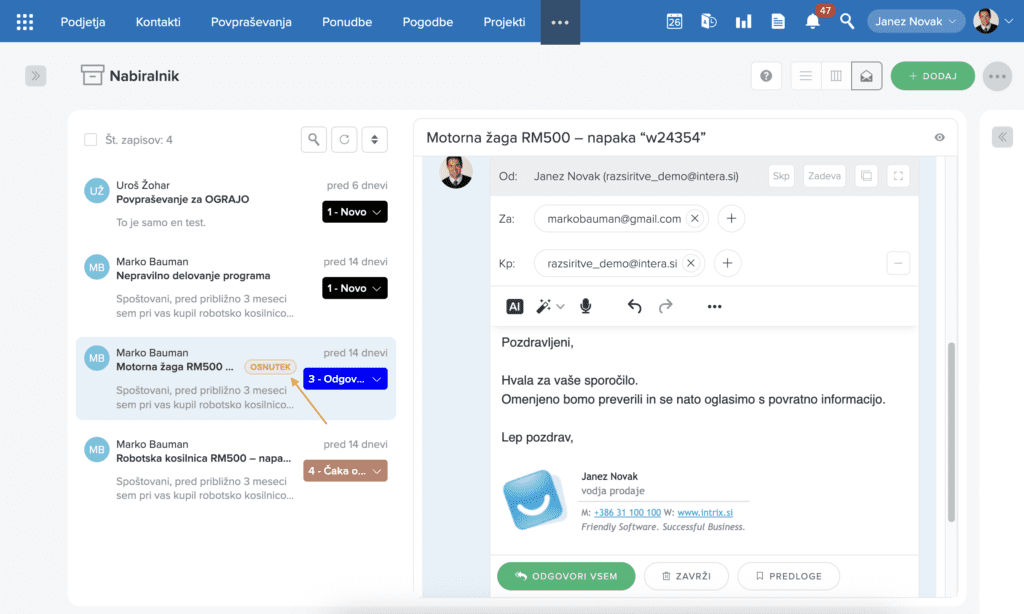The image size is (1024, 614).
Task: Refresh the inbox record list
Action: [344, 140]
